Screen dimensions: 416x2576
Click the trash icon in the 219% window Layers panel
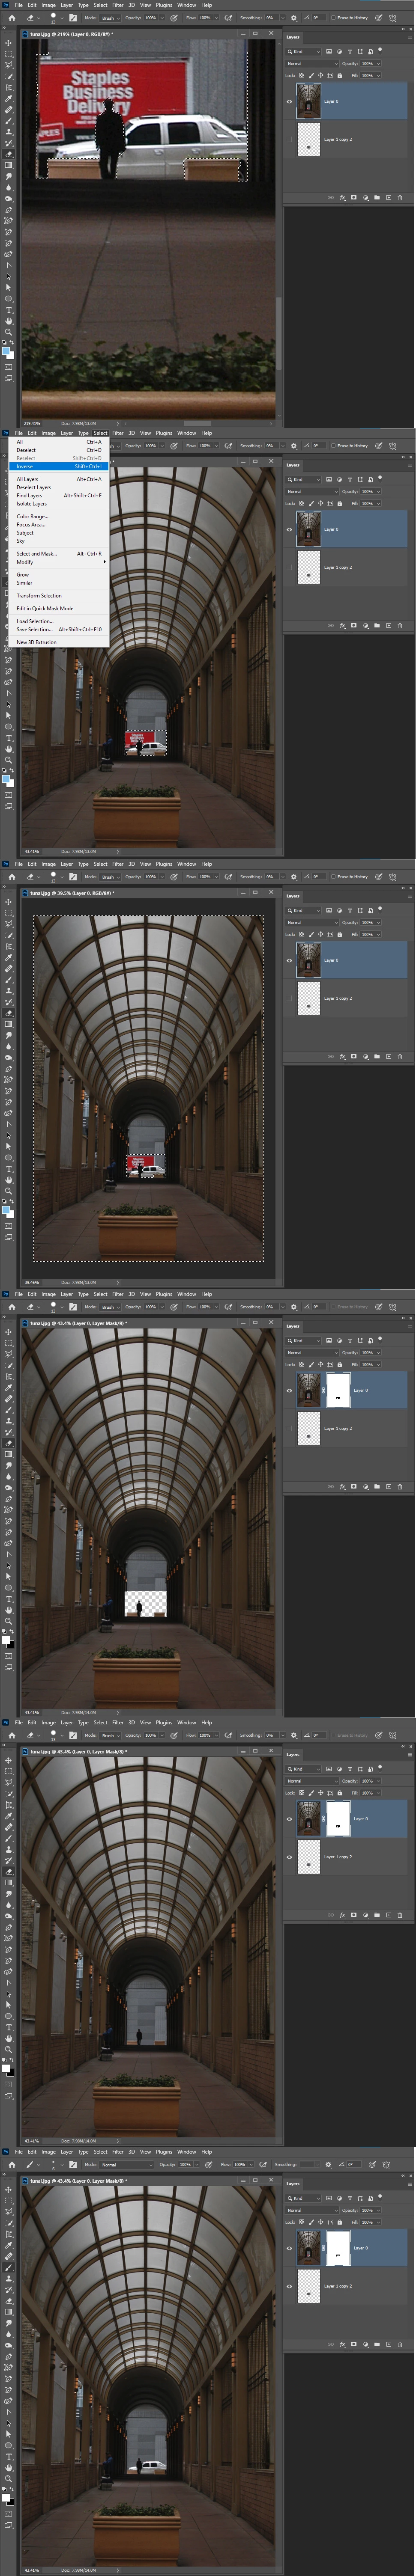click(400, 198)
